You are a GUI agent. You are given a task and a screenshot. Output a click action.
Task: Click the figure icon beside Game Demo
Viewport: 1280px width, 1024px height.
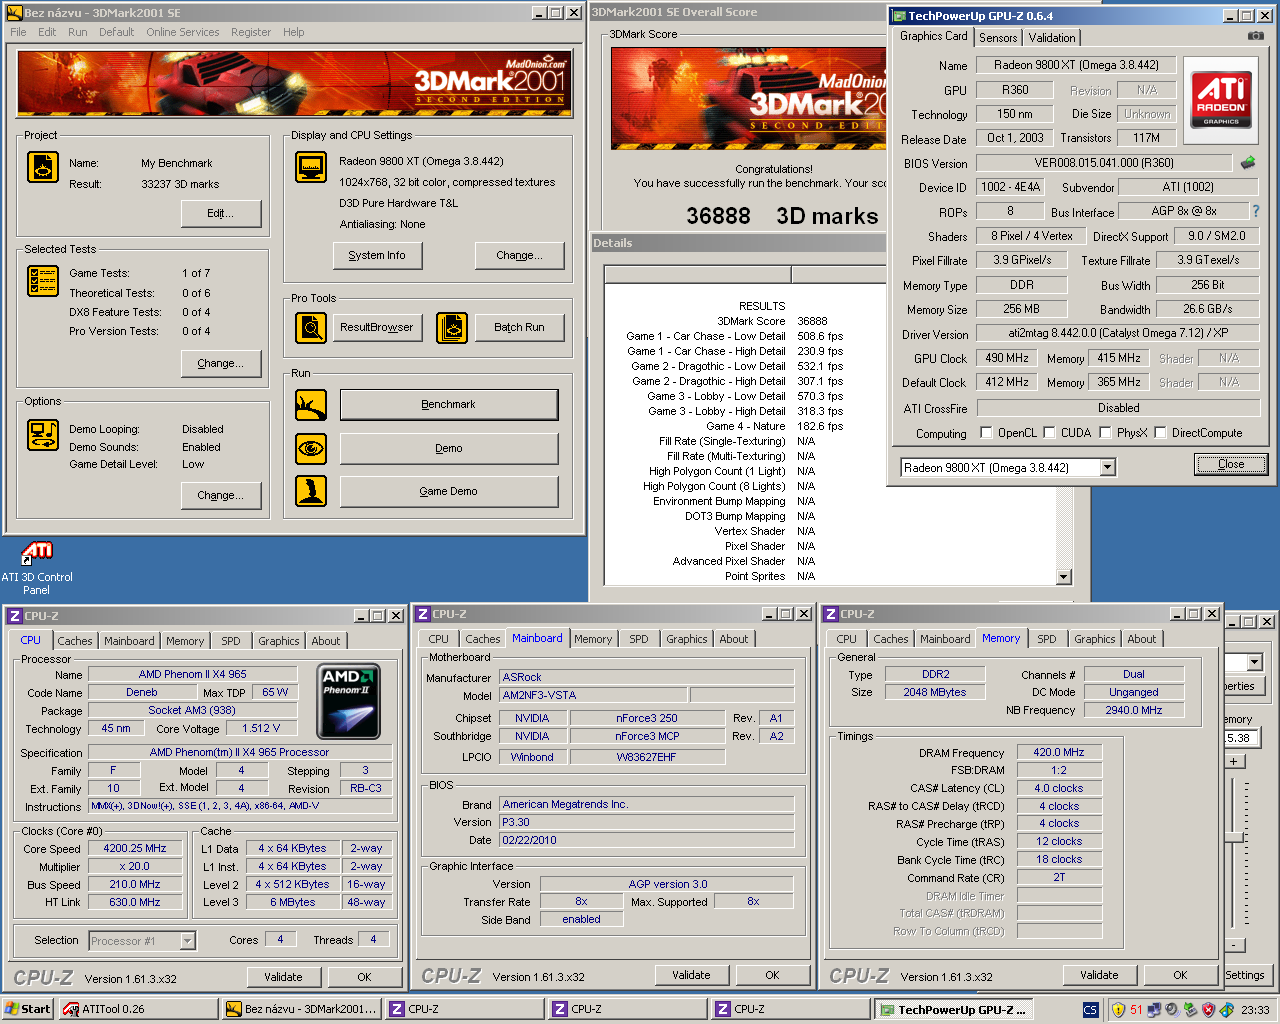click(311, 491)
